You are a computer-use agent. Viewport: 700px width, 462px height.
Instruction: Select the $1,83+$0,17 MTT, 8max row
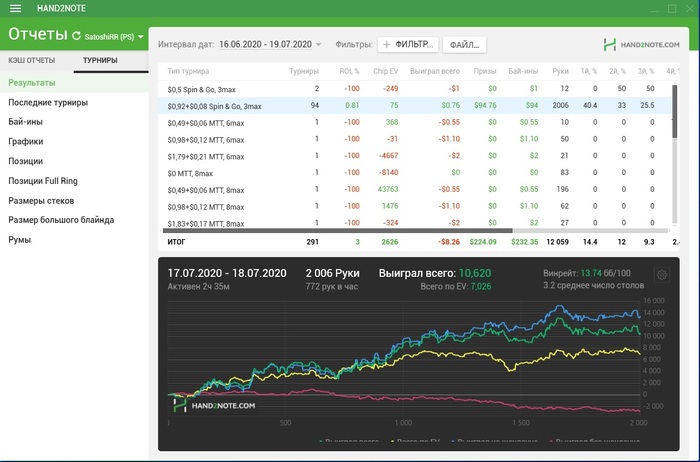(415, 223)
